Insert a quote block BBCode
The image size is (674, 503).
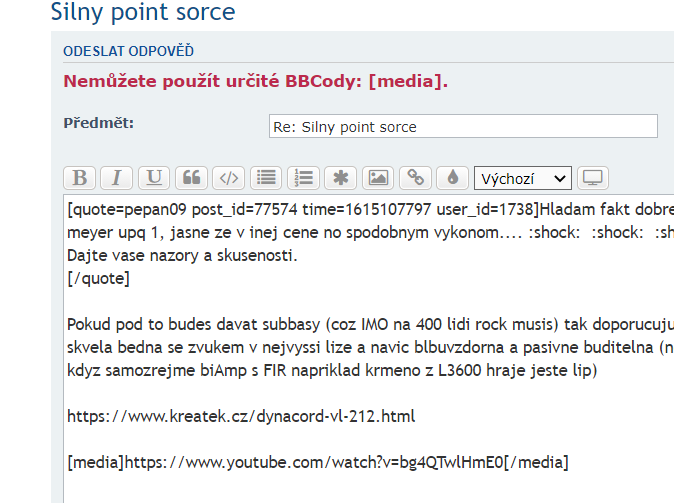[191, 178]
